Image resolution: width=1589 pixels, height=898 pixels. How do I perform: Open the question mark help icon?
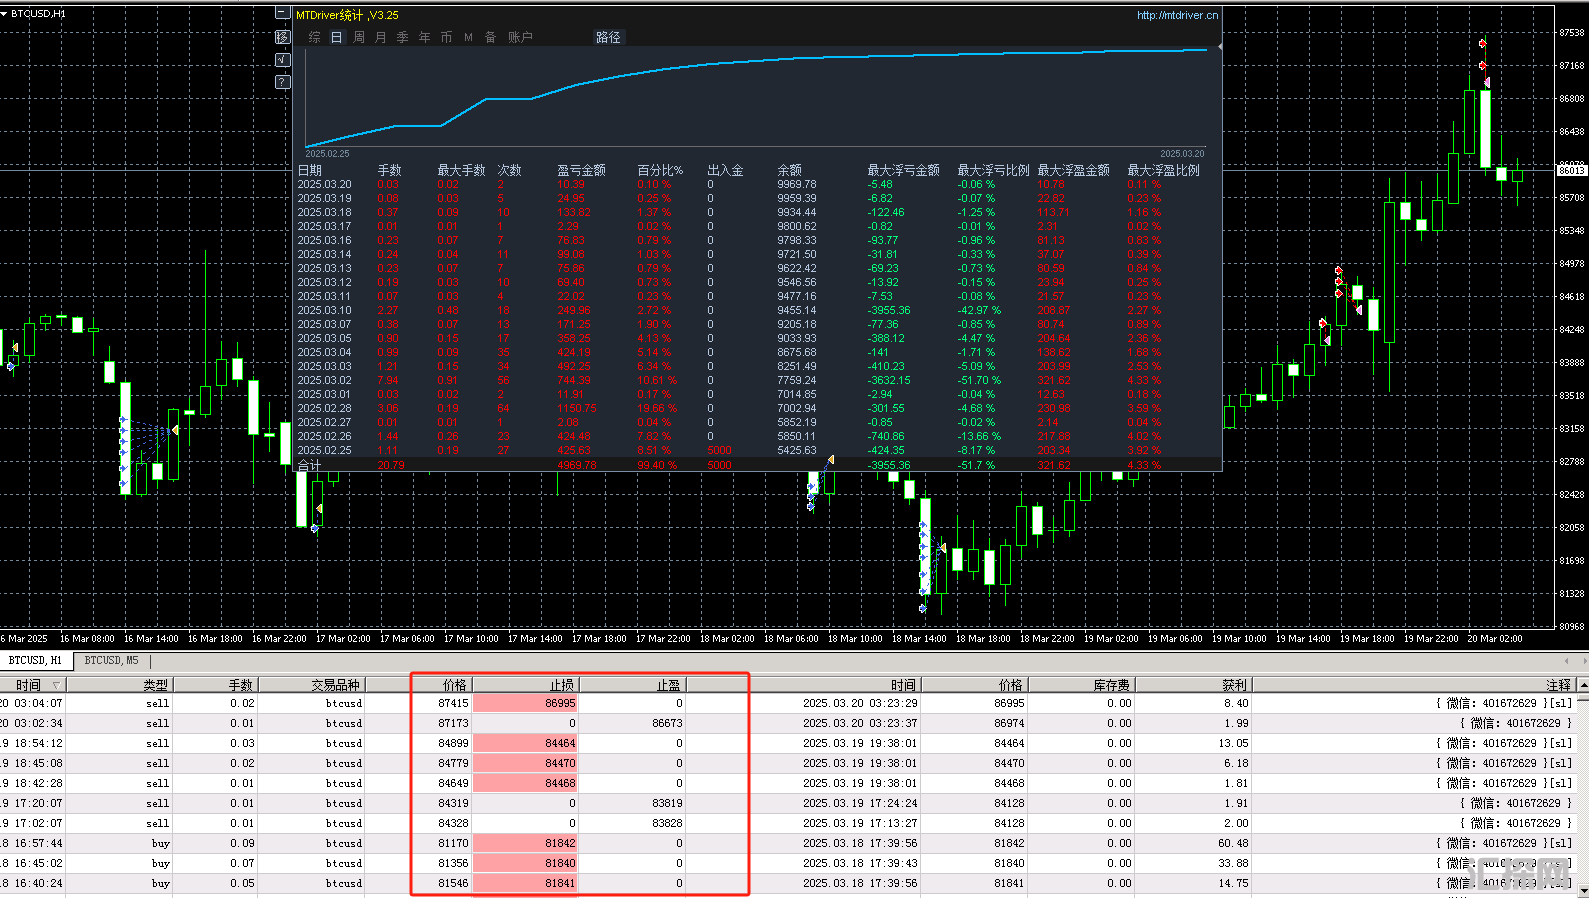[x=283, y=82]
